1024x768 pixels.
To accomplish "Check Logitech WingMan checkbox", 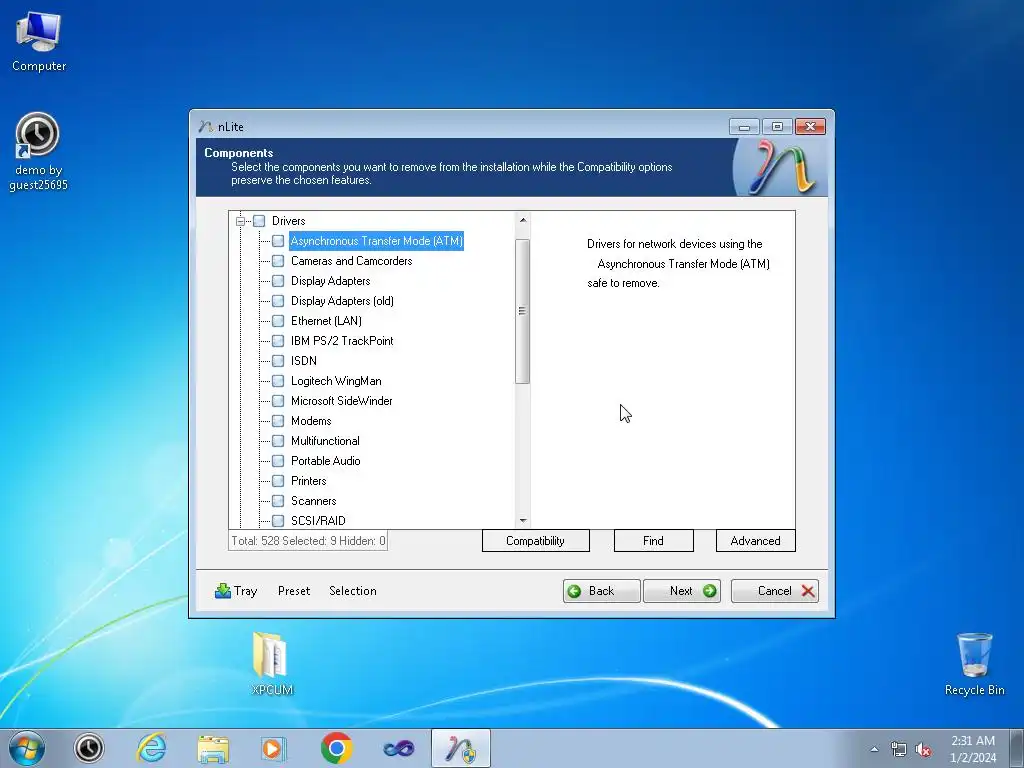I will [278, 381].
